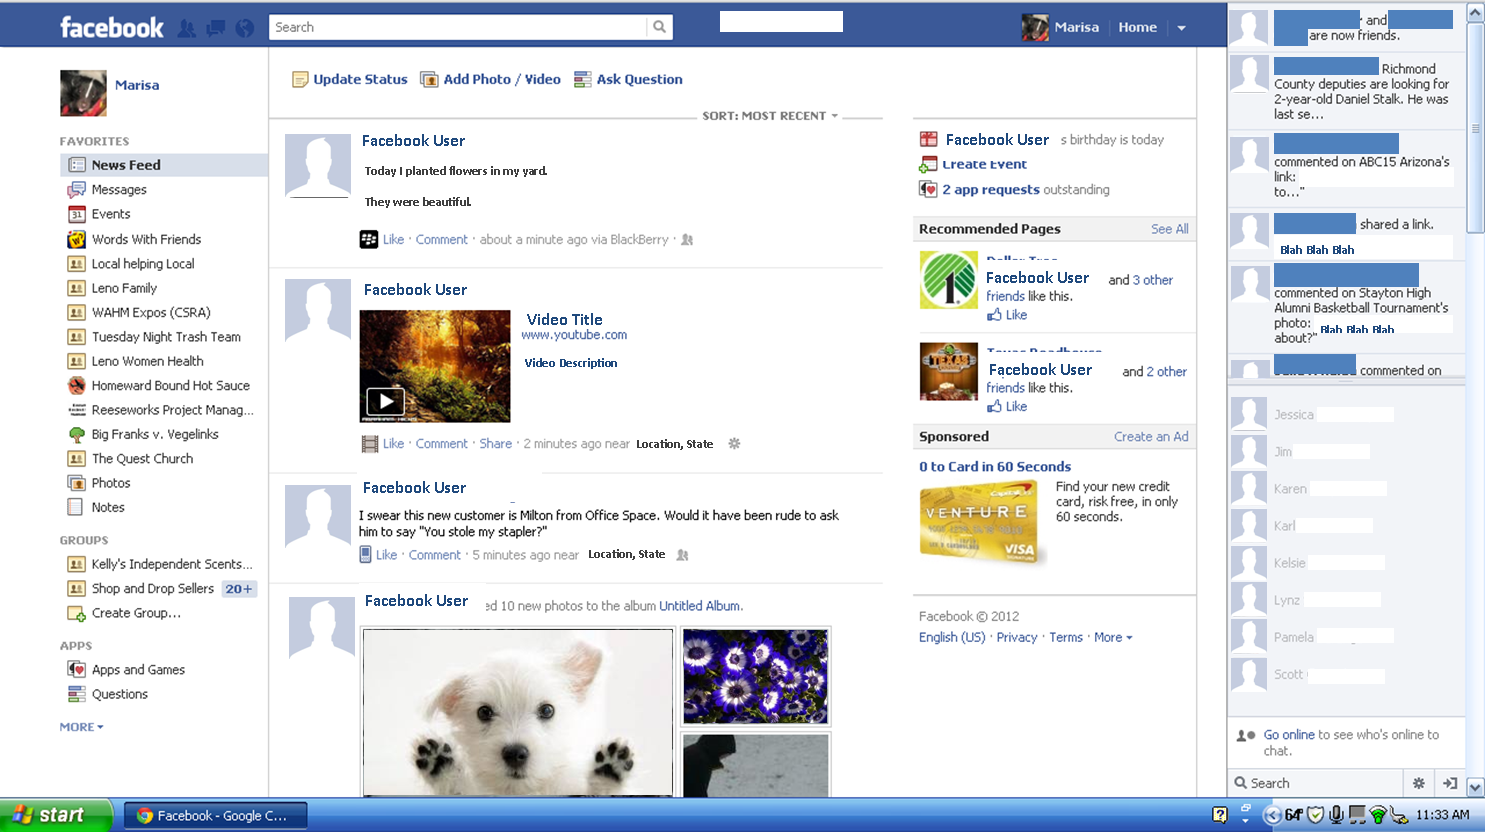Open the chat options gear icon

1419,783
